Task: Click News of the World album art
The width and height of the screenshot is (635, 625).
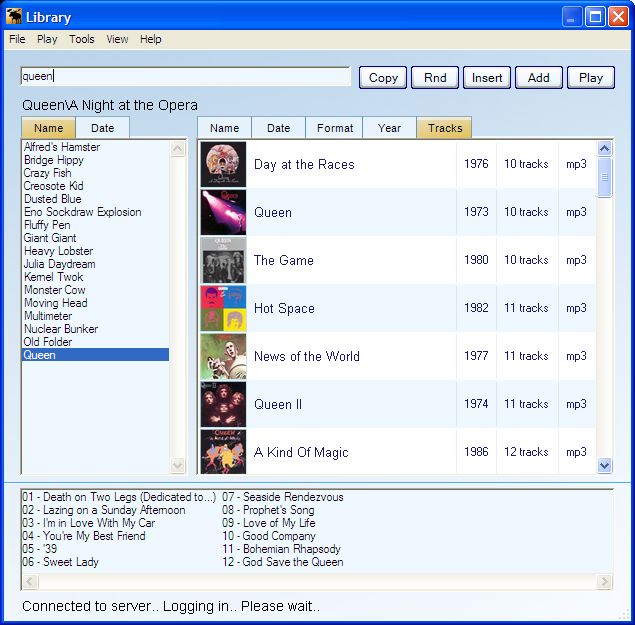Action: click(x=223, y=356)
